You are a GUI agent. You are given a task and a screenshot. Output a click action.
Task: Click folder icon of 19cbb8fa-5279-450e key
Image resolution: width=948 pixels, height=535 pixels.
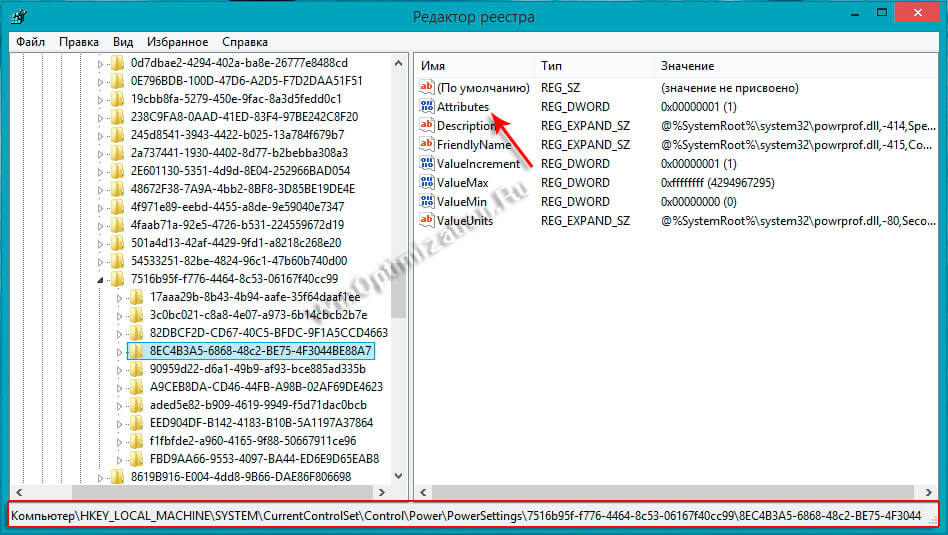point(117,99)
